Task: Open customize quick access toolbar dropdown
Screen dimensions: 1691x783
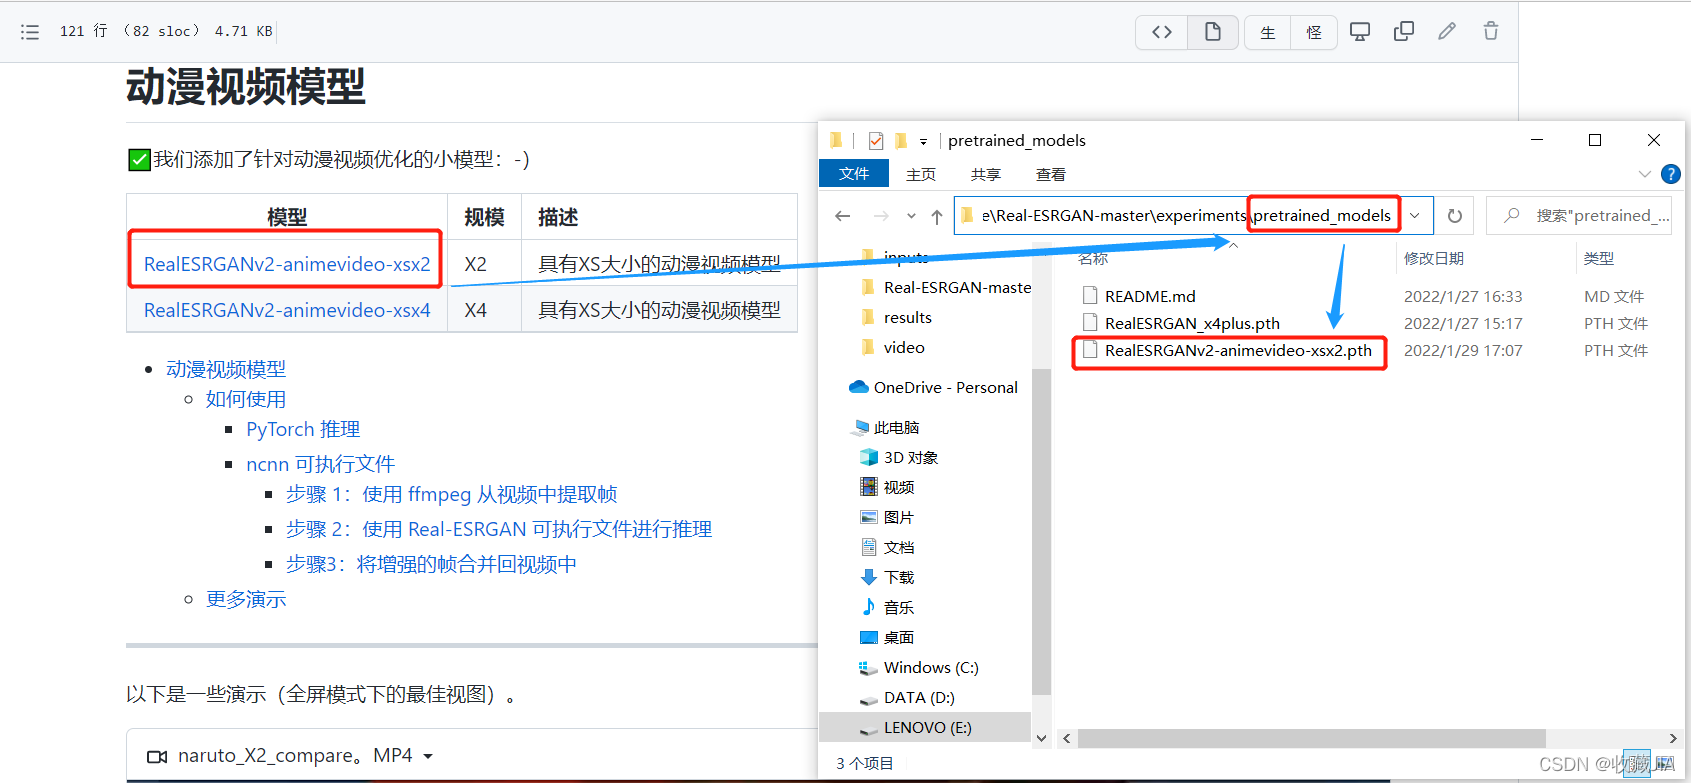Action: (x=924, y=142)
